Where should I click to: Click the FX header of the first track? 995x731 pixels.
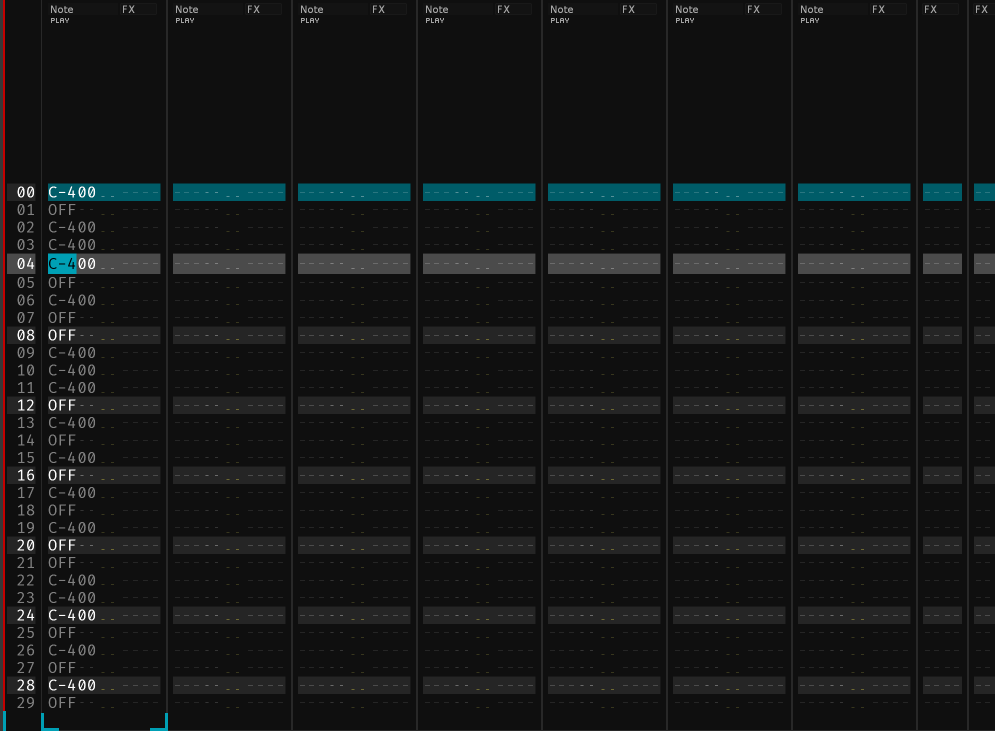[128, 9]
